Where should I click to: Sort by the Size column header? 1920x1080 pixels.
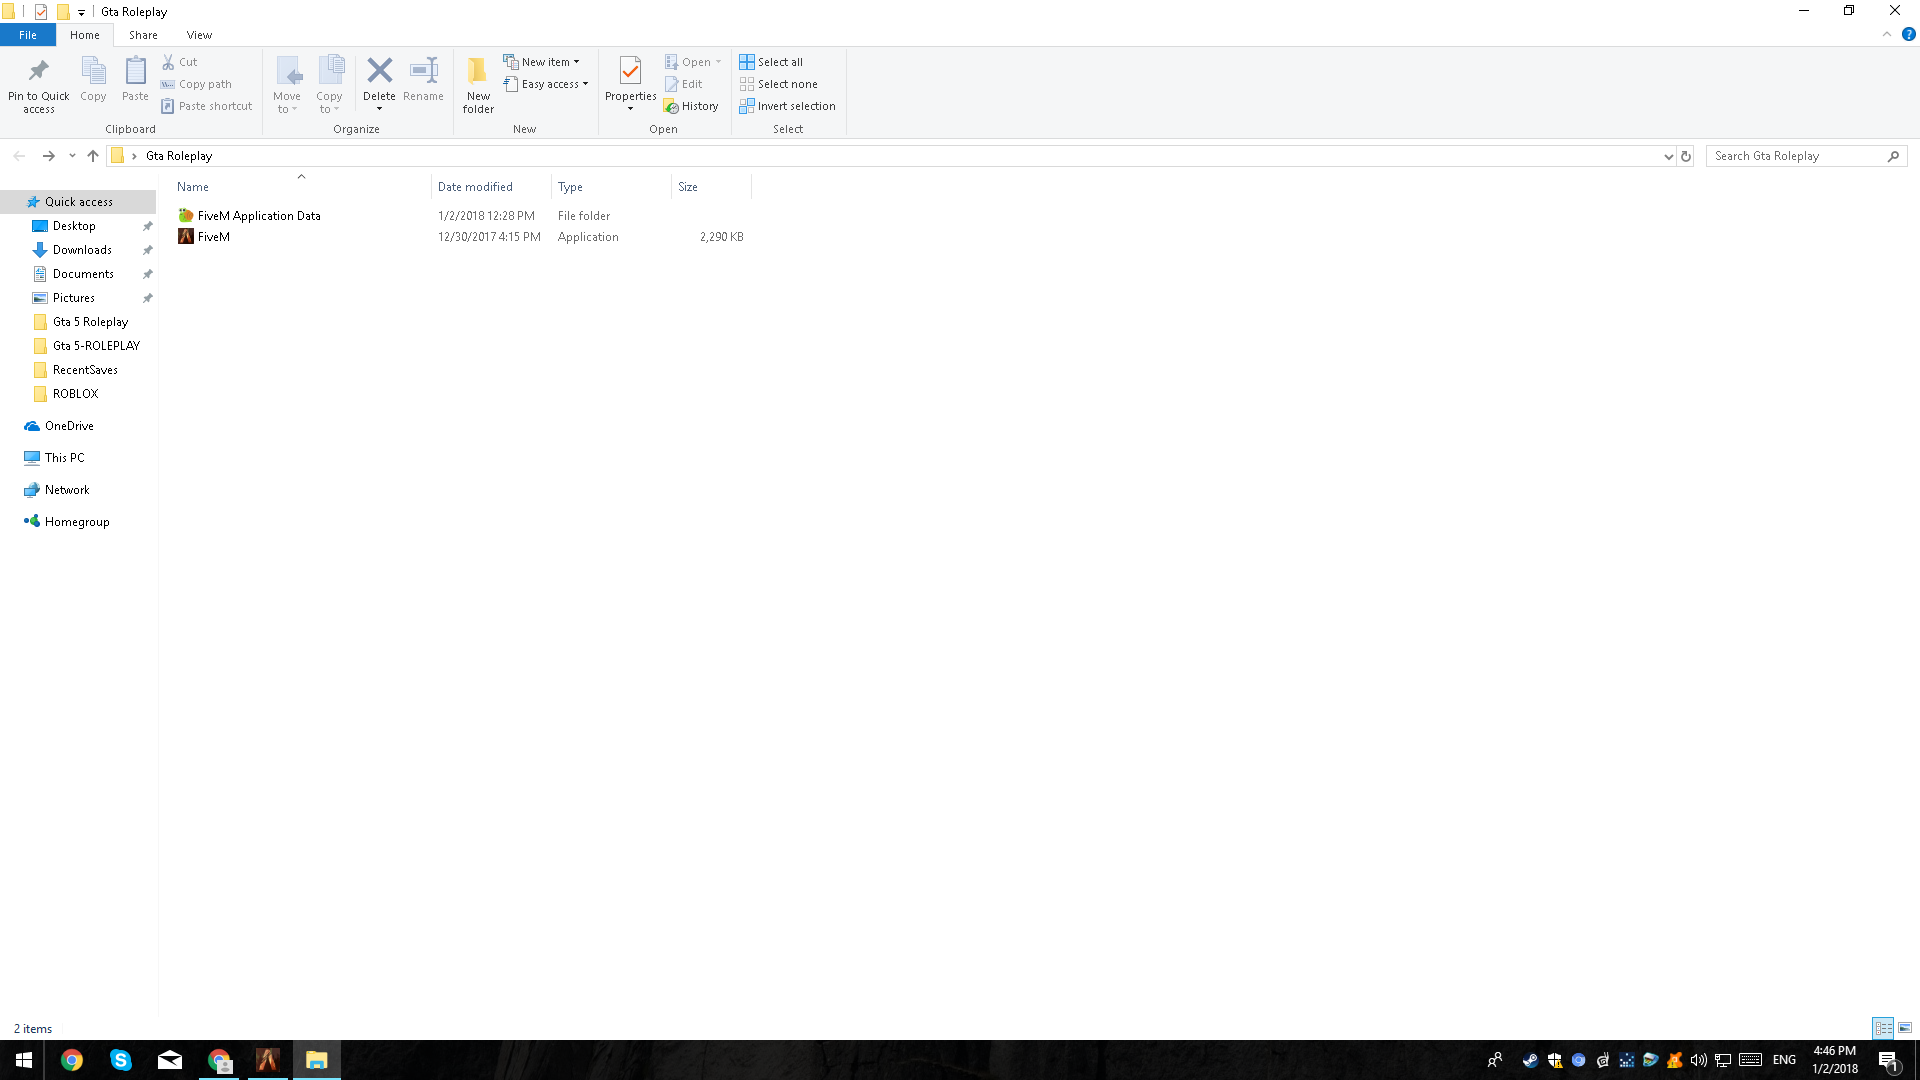(711, 187)
